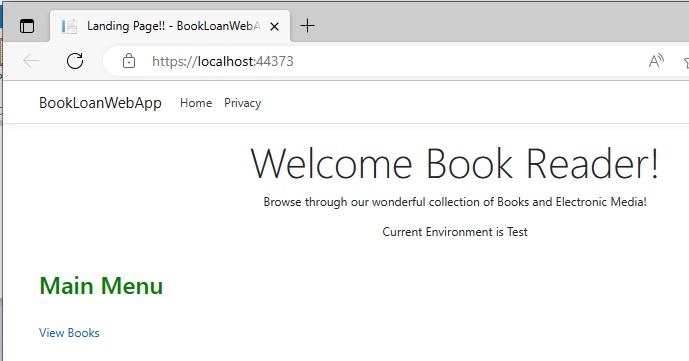Refresh the current page
The image size is (689, 361).
tap(75, 61)
